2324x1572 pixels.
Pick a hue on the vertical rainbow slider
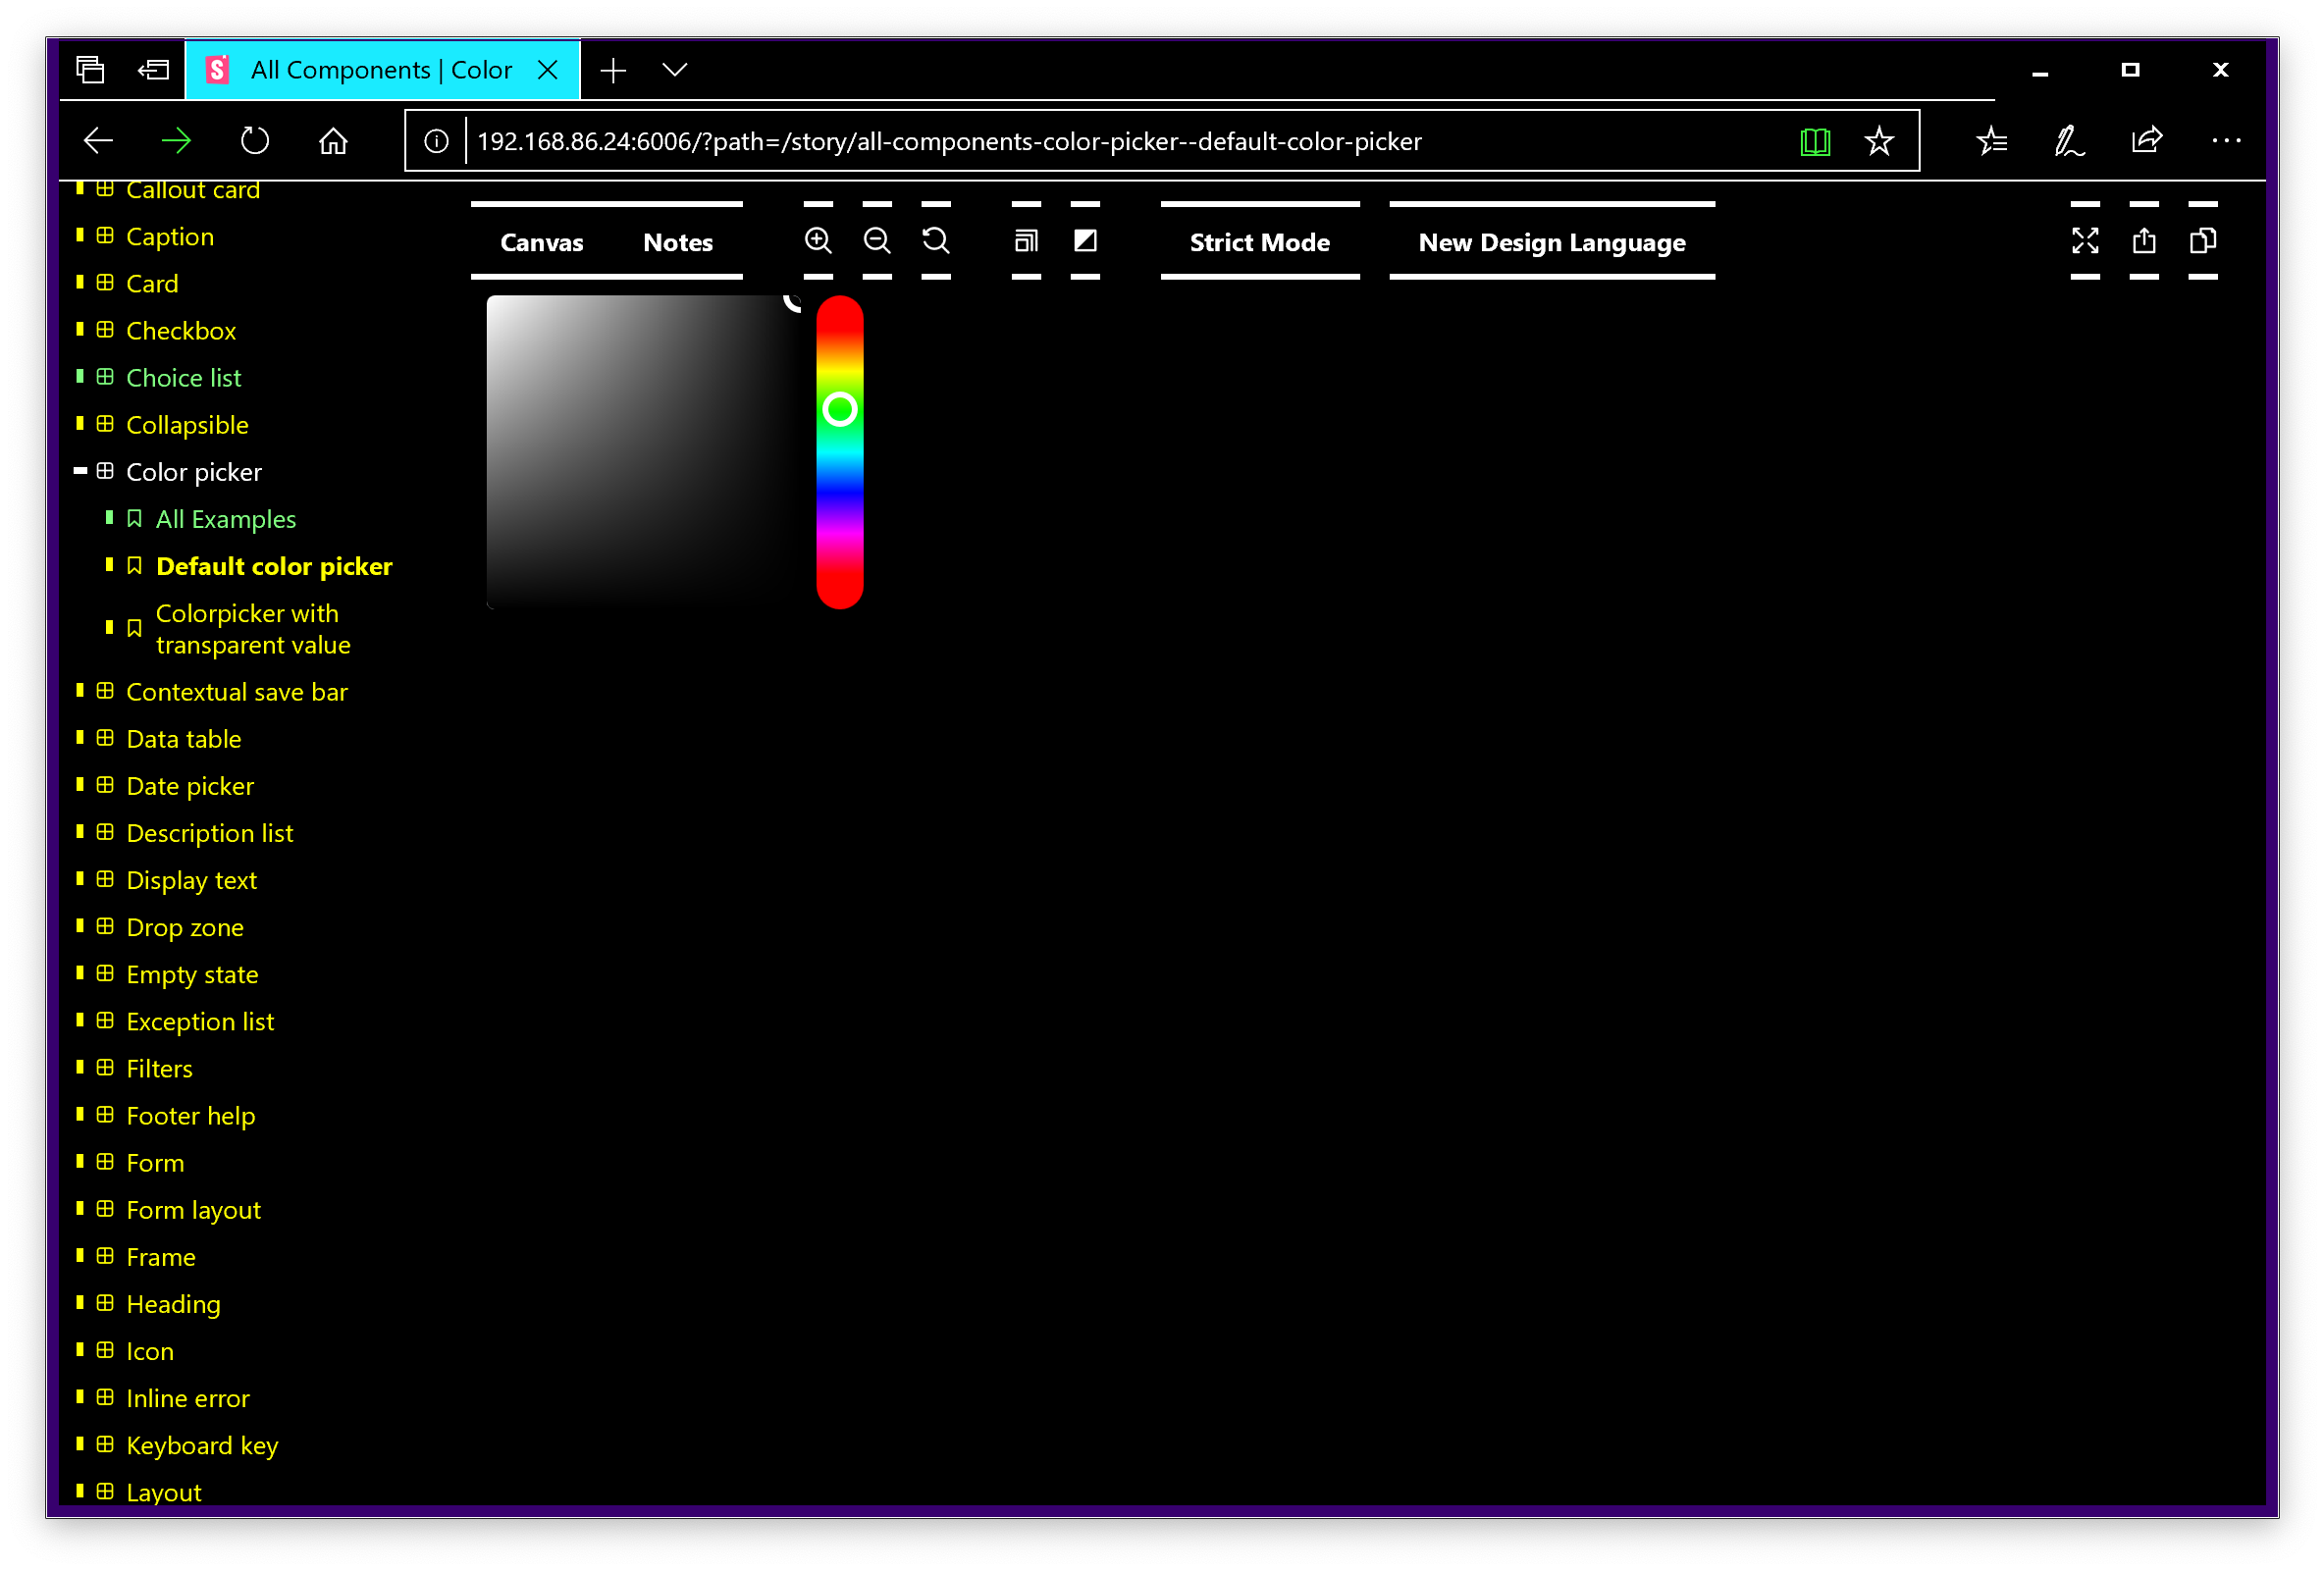pyautogui.click(x=839, y=450)
